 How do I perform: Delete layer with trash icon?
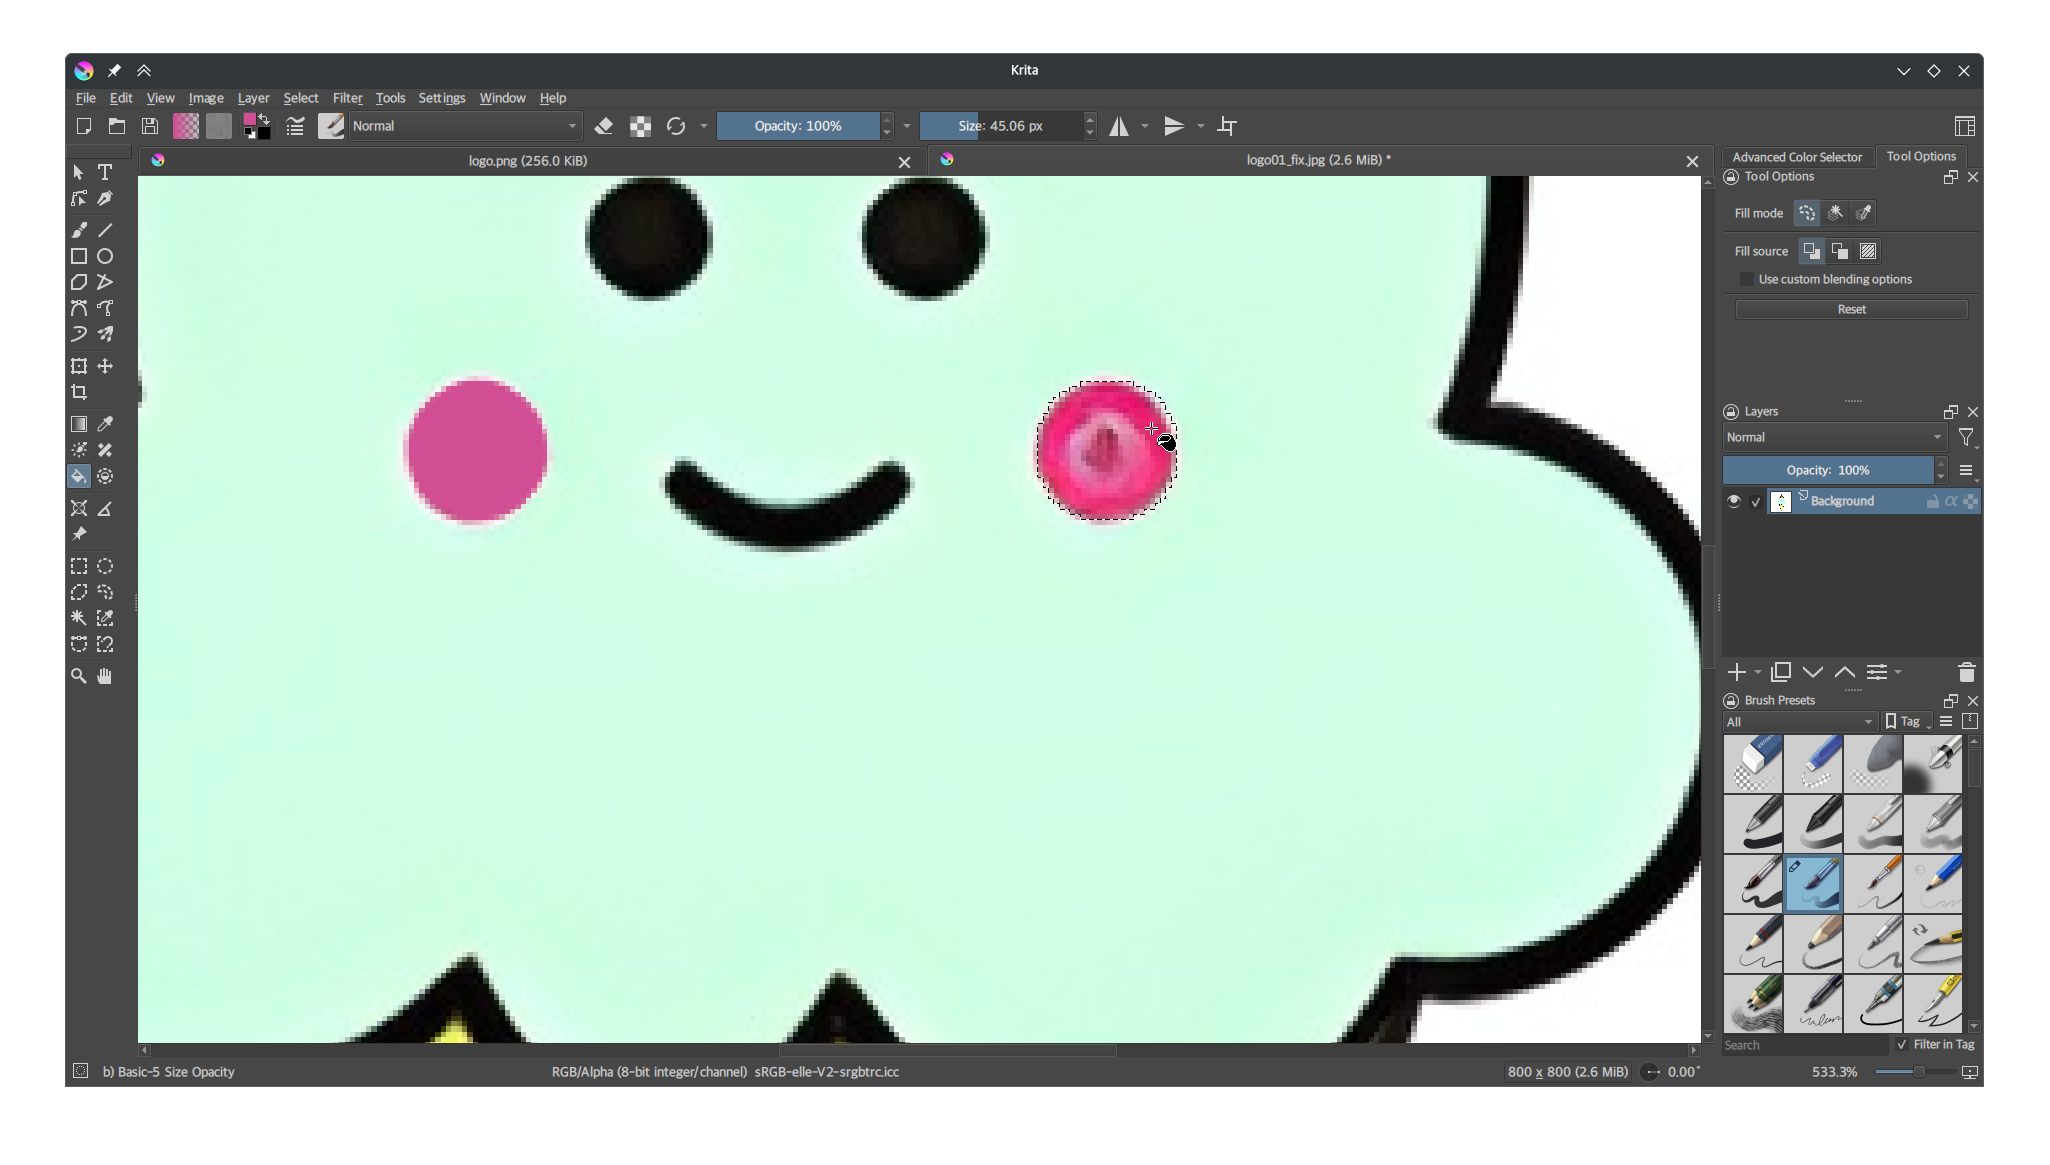(1966, 672)
